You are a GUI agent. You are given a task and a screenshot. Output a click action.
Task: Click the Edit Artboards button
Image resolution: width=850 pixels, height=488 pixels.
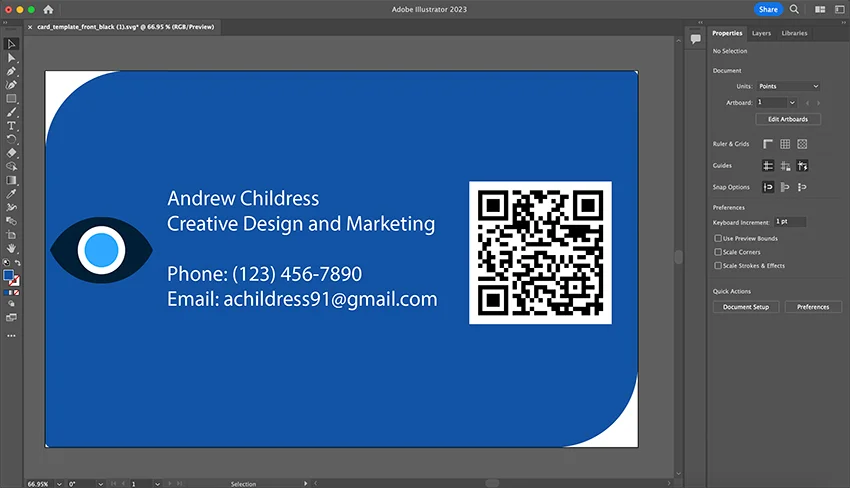[x=788, y=119]
